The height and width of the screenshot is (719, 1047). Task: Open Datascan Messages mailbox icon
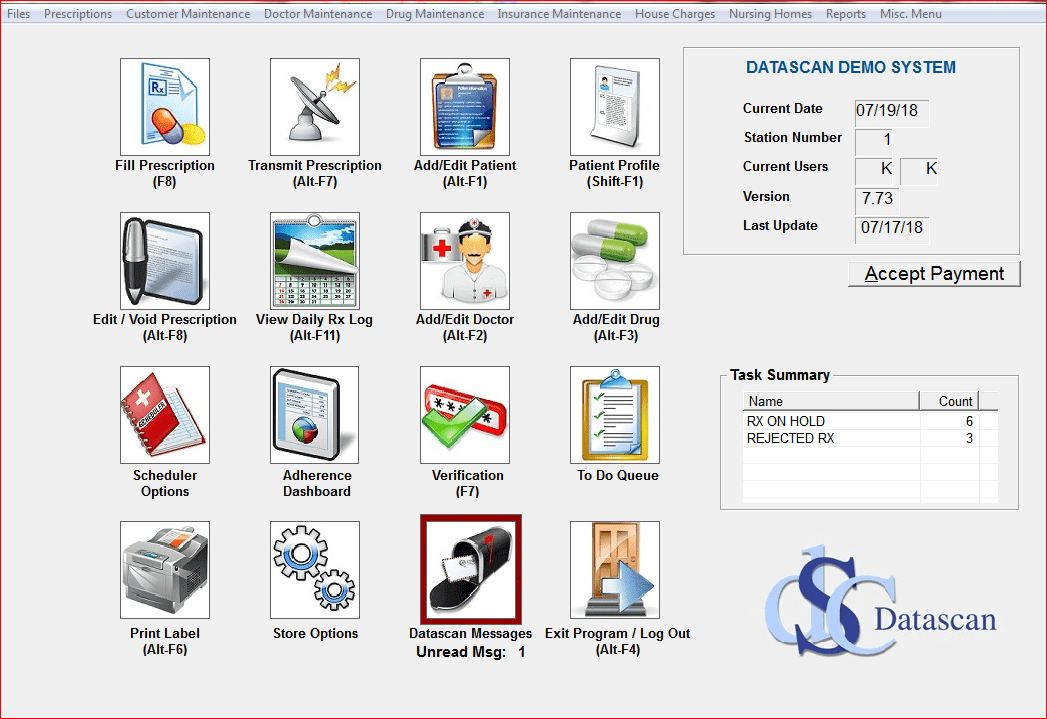pos(471,569)
